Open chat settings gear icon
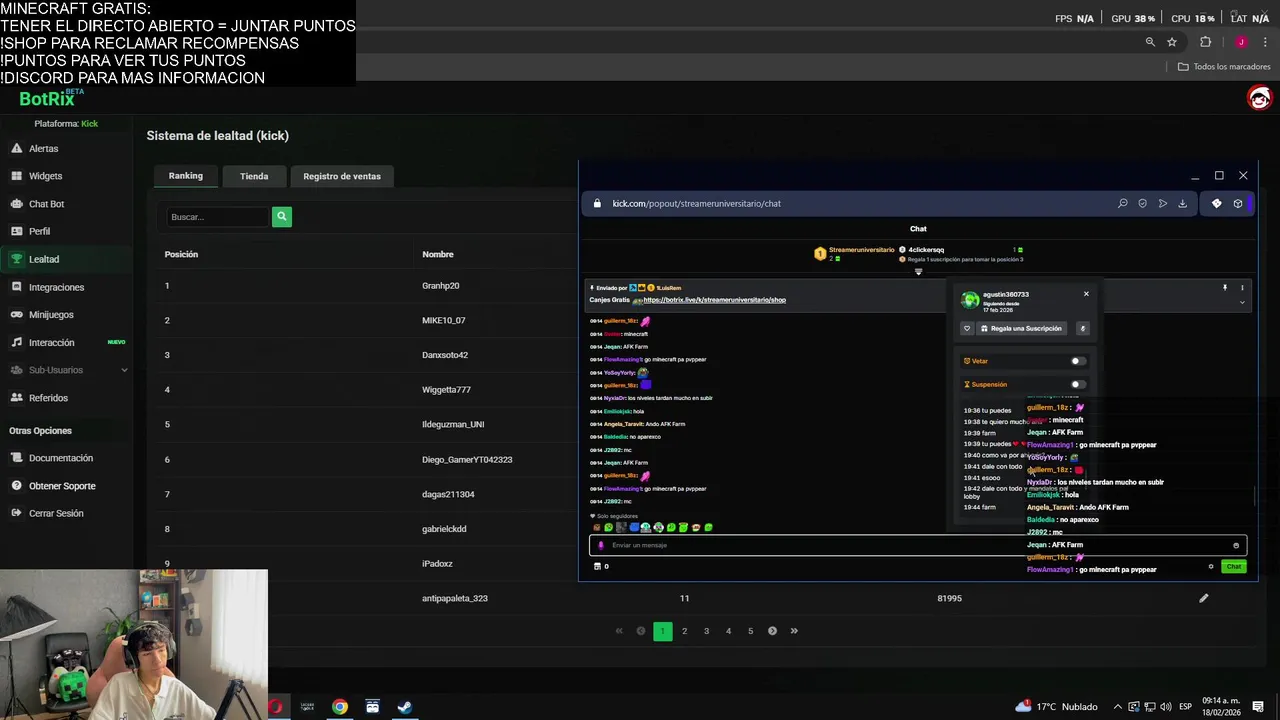This screenshot has width=1280, height=720. tap(1211, 567)
